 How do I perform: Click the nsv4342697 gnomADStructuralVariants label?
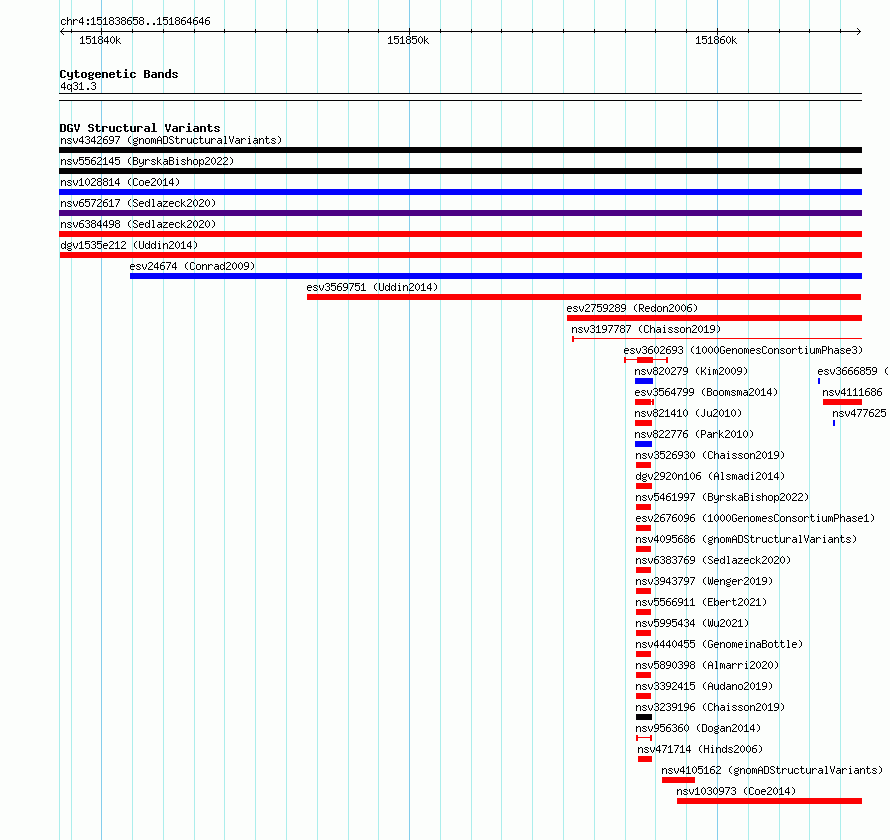(171, 140)
